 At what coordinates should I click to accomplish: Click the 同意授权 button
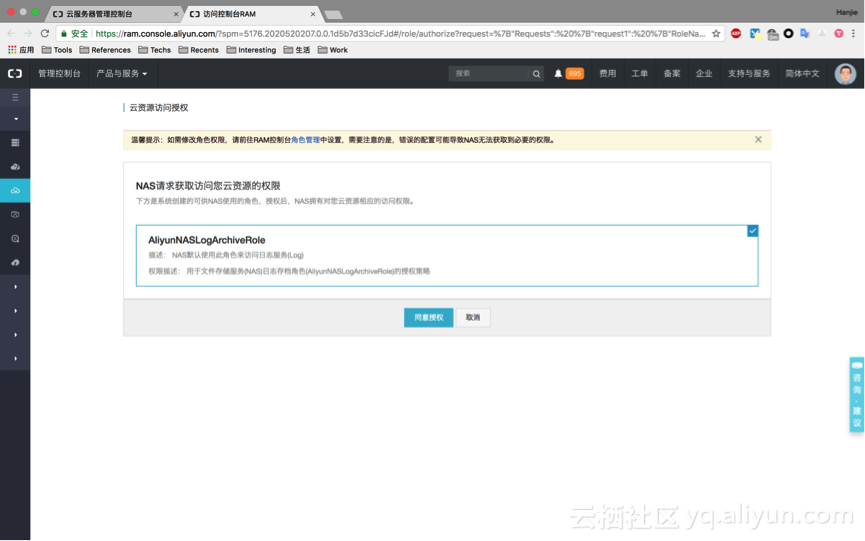tap(429, 318)
